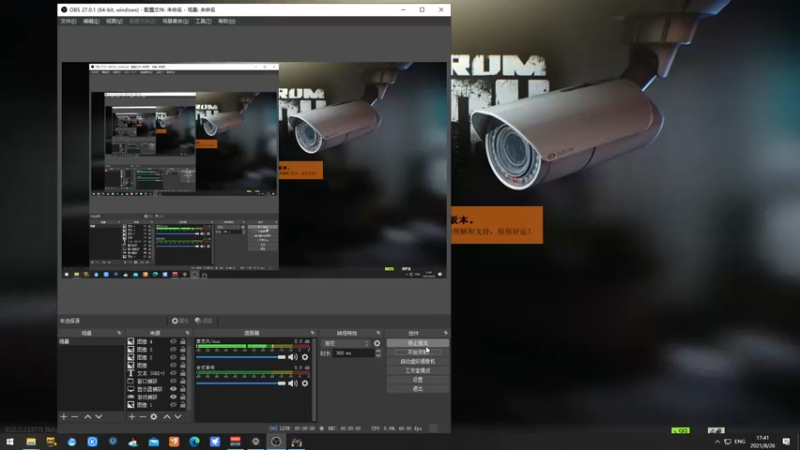Viewport: 800px width, 450px height.
Task: Open the 场景集合(S) Scene Collection menu
Action: (176, 21)
